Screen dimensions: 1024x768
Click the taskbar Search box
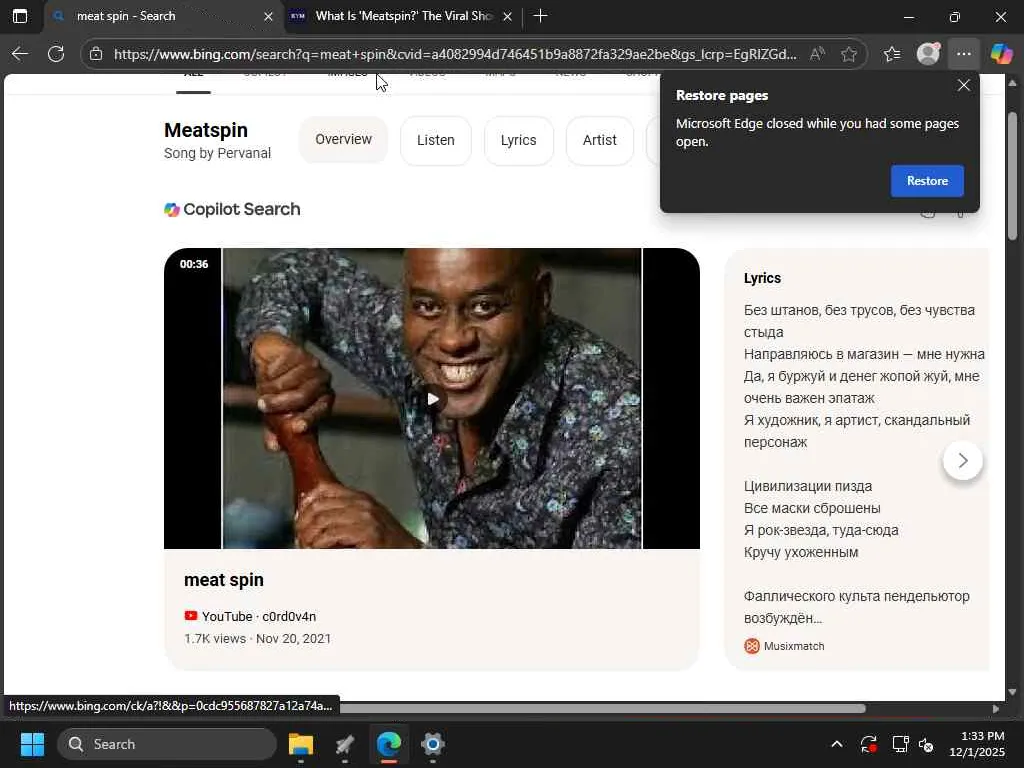click(167, 744)
